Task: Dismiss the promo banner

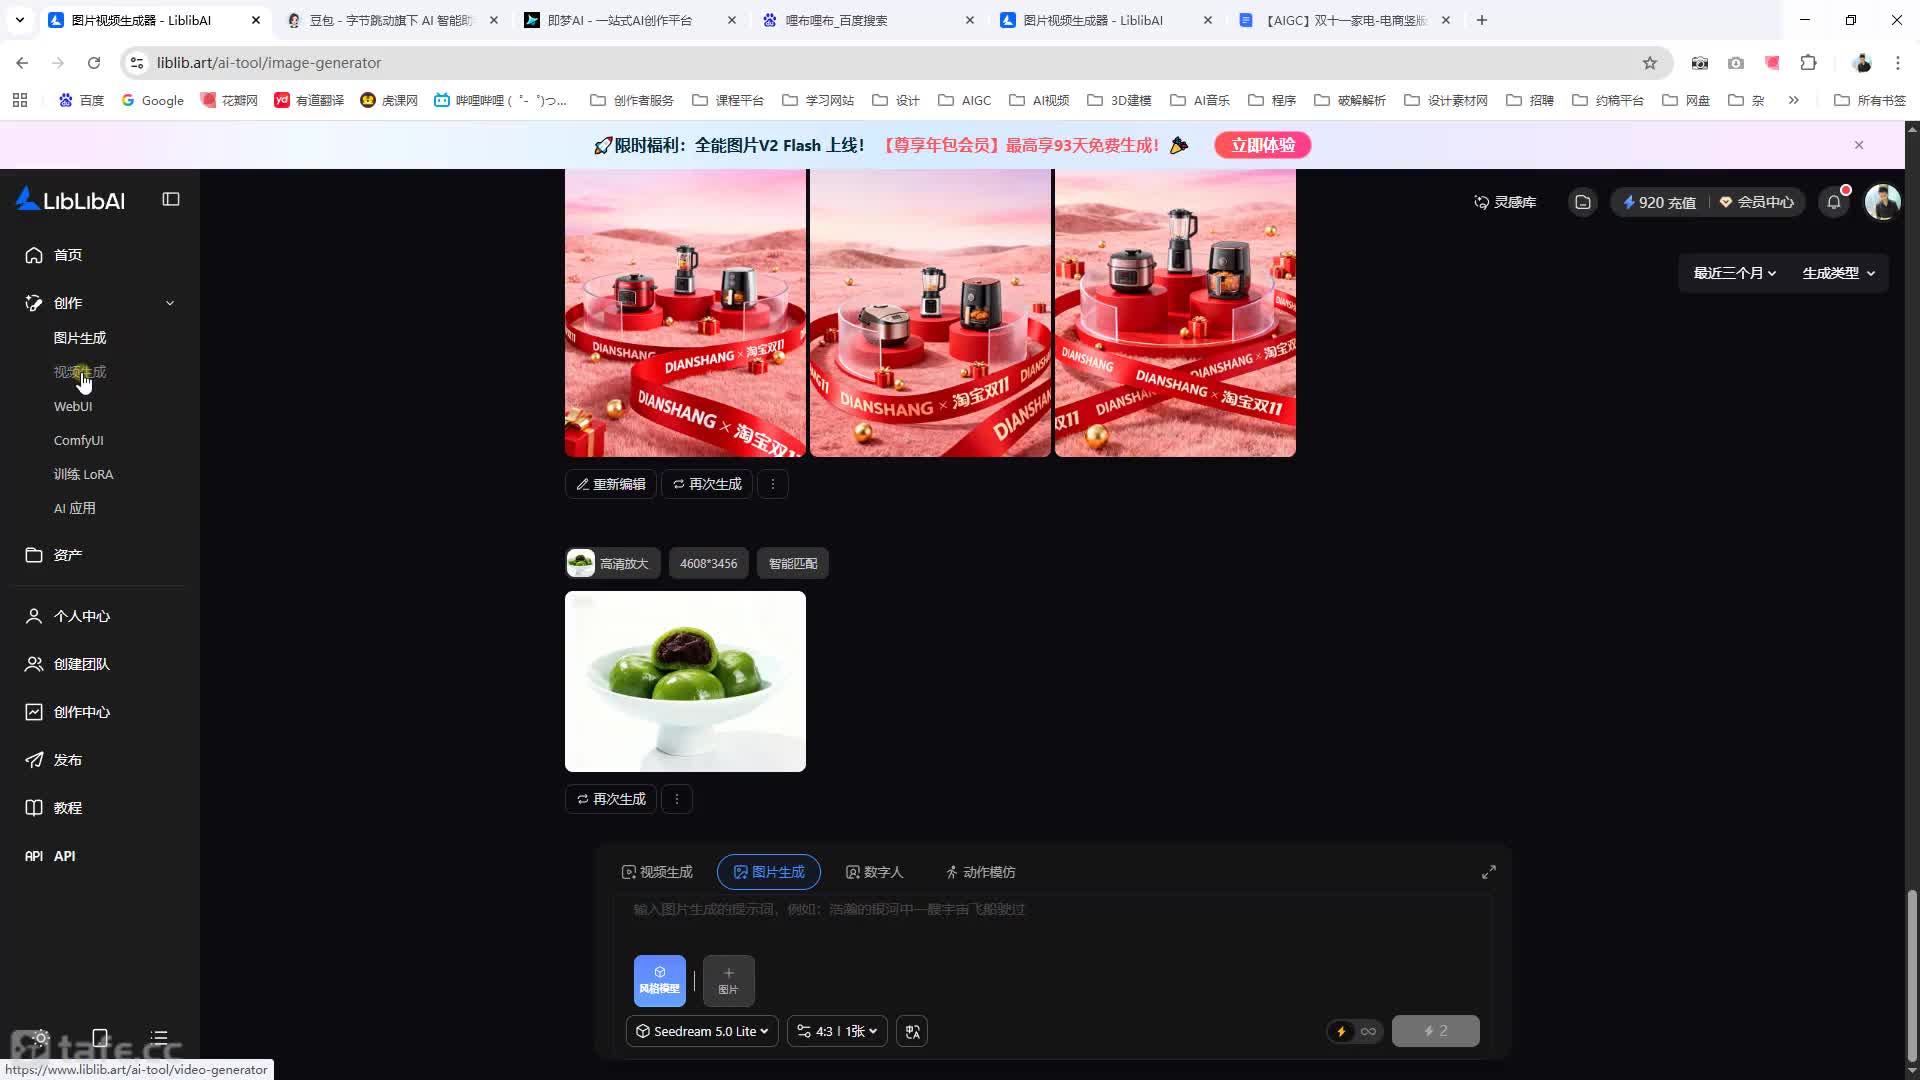Action: (1859, 145)
